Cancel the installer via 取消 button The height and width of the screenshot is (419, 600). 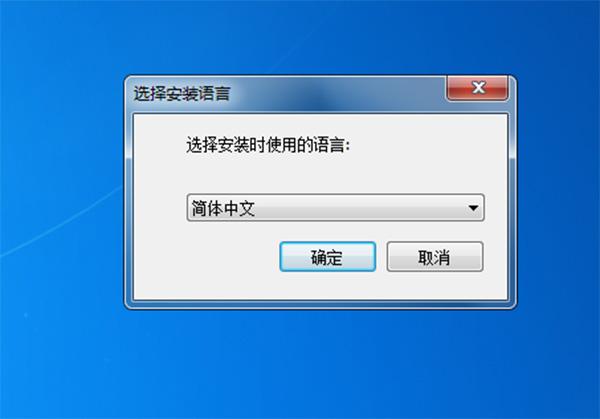[x=435, y=257]
